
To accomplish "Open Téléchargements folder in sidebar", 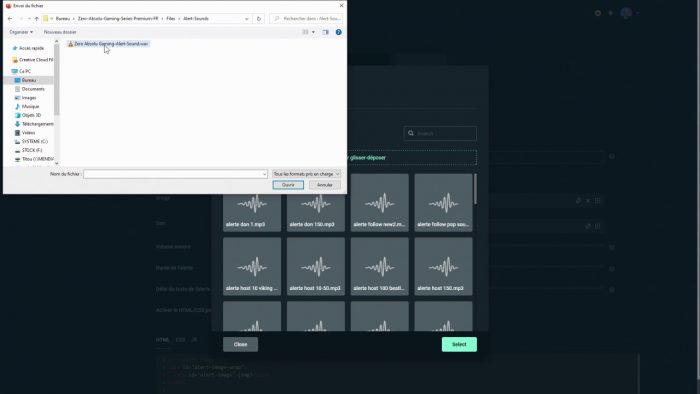I will click(33, 124).
